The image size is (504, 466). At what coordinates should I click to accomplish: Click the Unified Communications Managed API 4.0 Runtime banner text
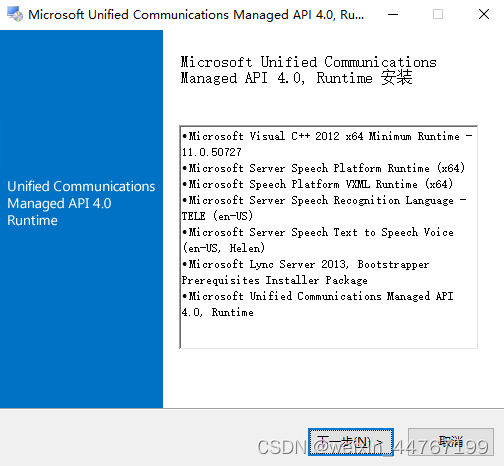click(81, 203)
